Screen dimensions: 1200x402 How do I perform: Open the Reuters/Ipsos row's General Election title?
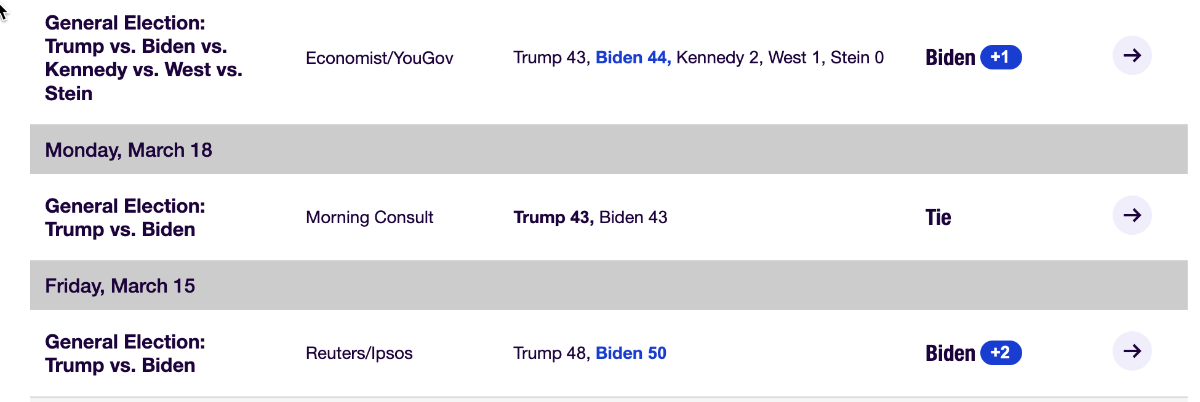(x=125, y=353)
